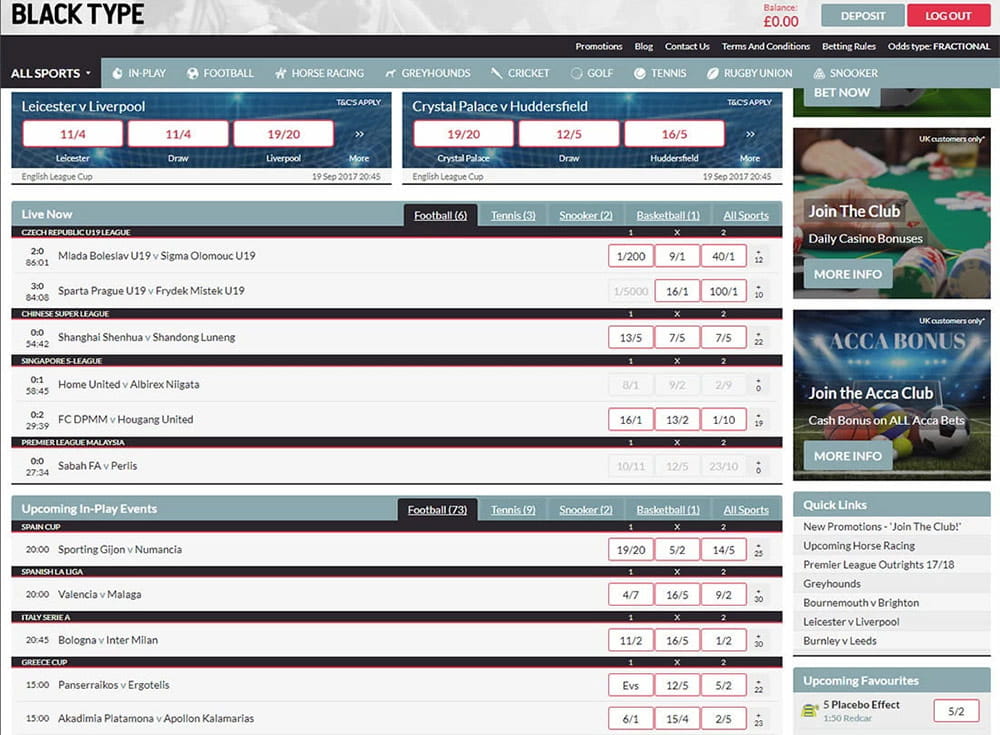Open the Promotions link

(598, 46)
